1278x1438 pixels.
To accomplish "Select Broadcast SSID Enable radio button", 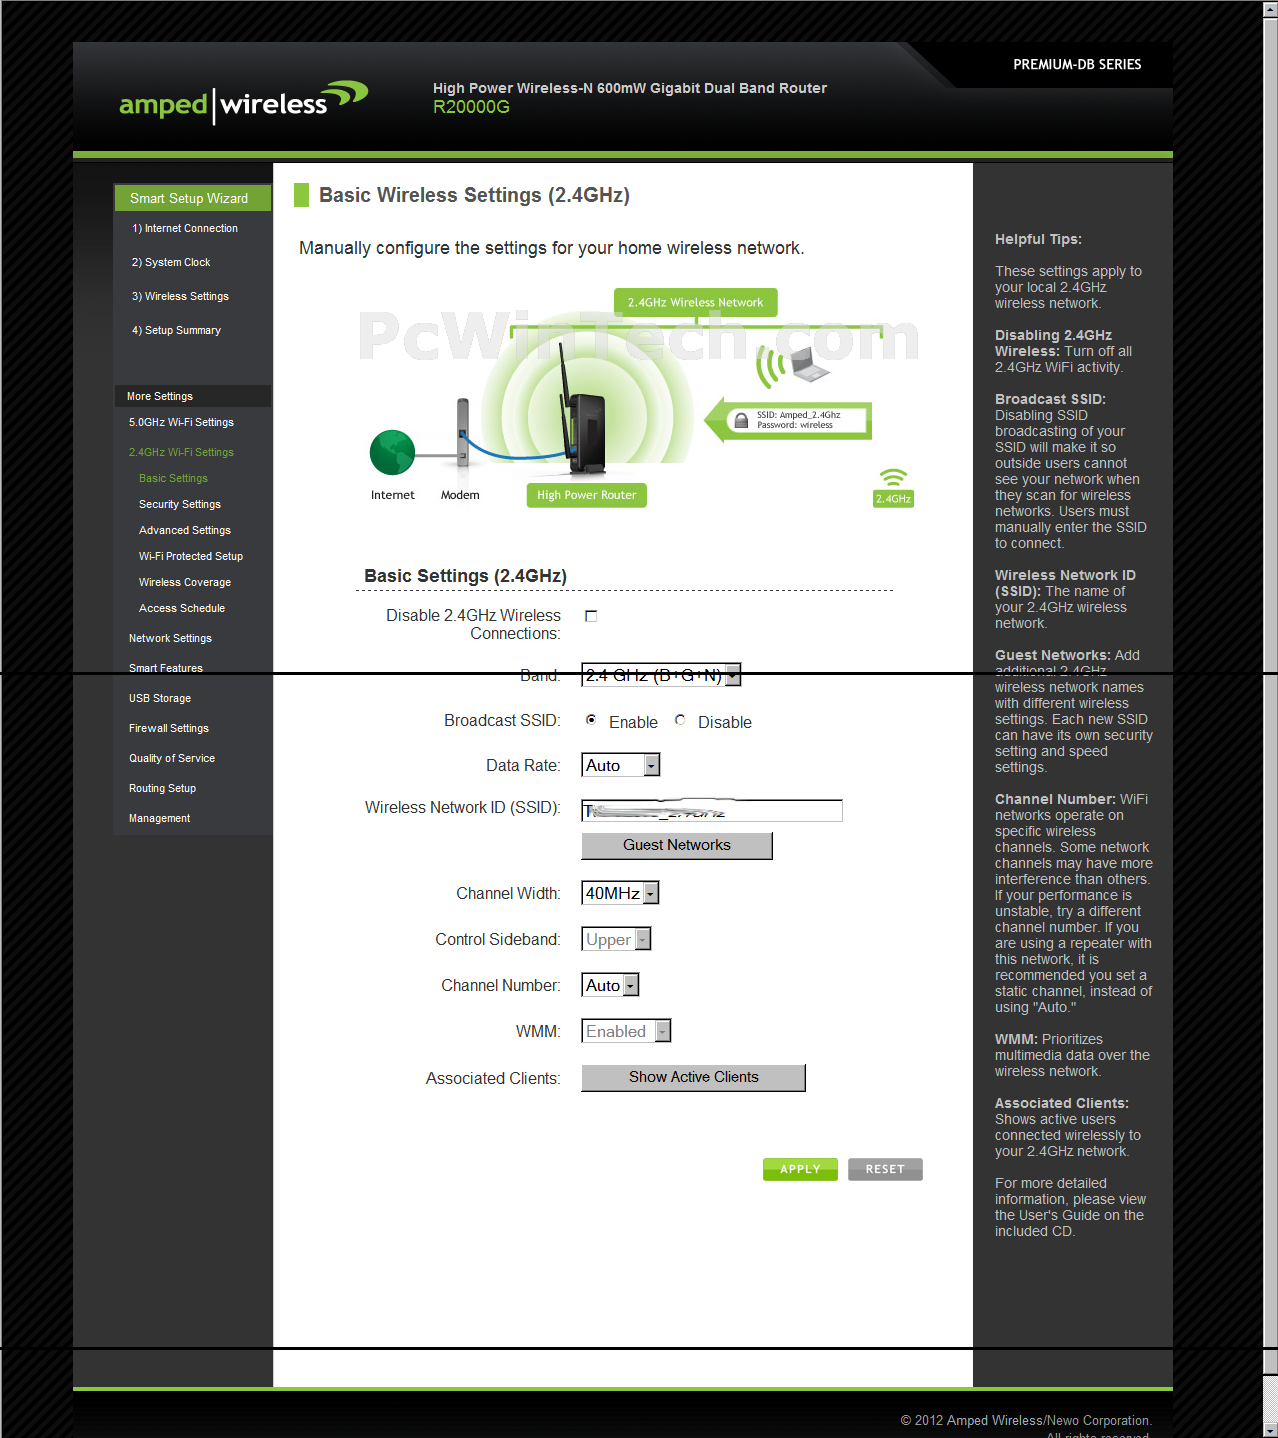I will point(591,720).
